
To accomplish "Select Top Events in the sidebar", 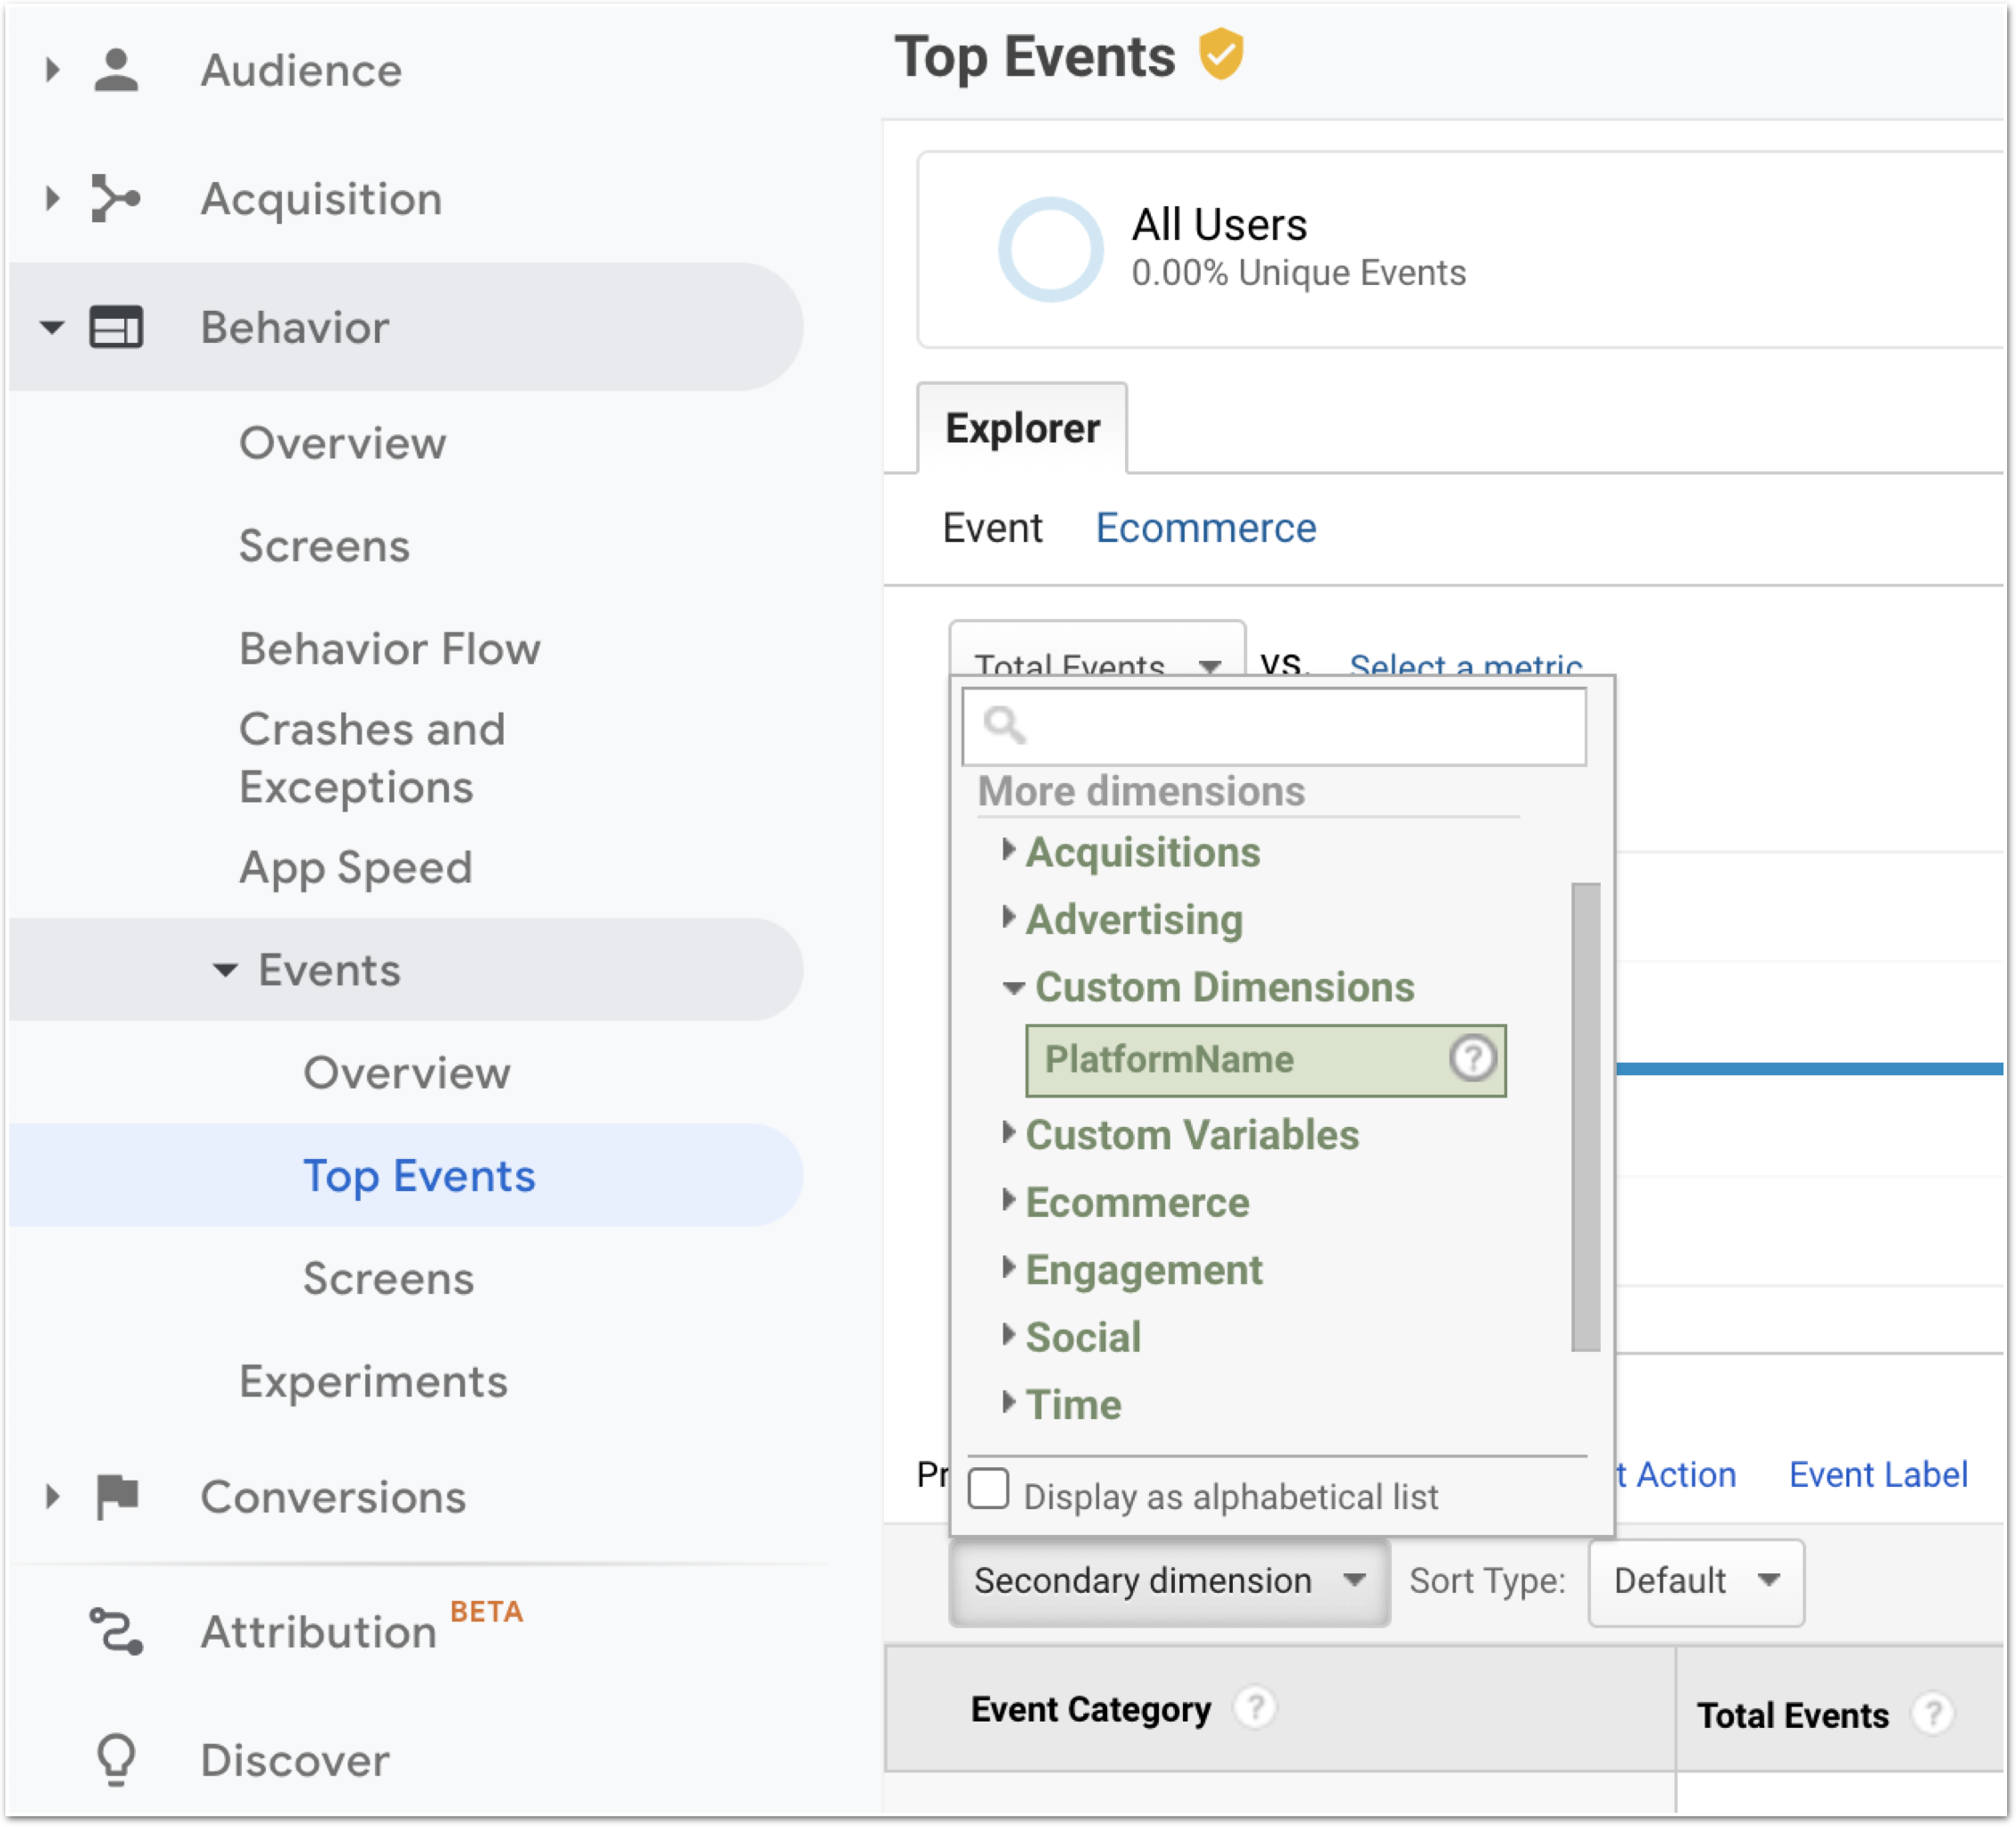I will tap(419, 1176).
